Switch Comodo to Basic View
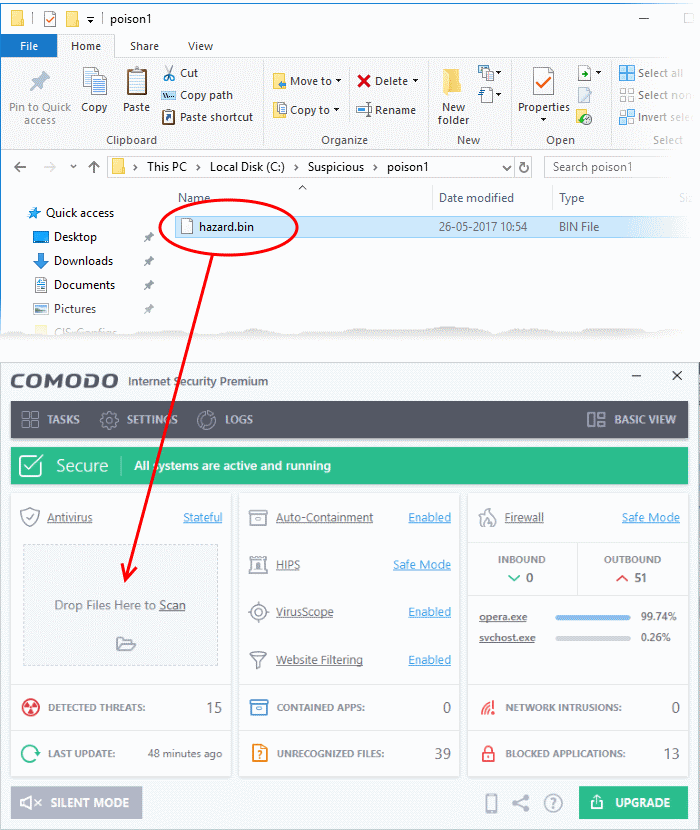 pos(631,420)
